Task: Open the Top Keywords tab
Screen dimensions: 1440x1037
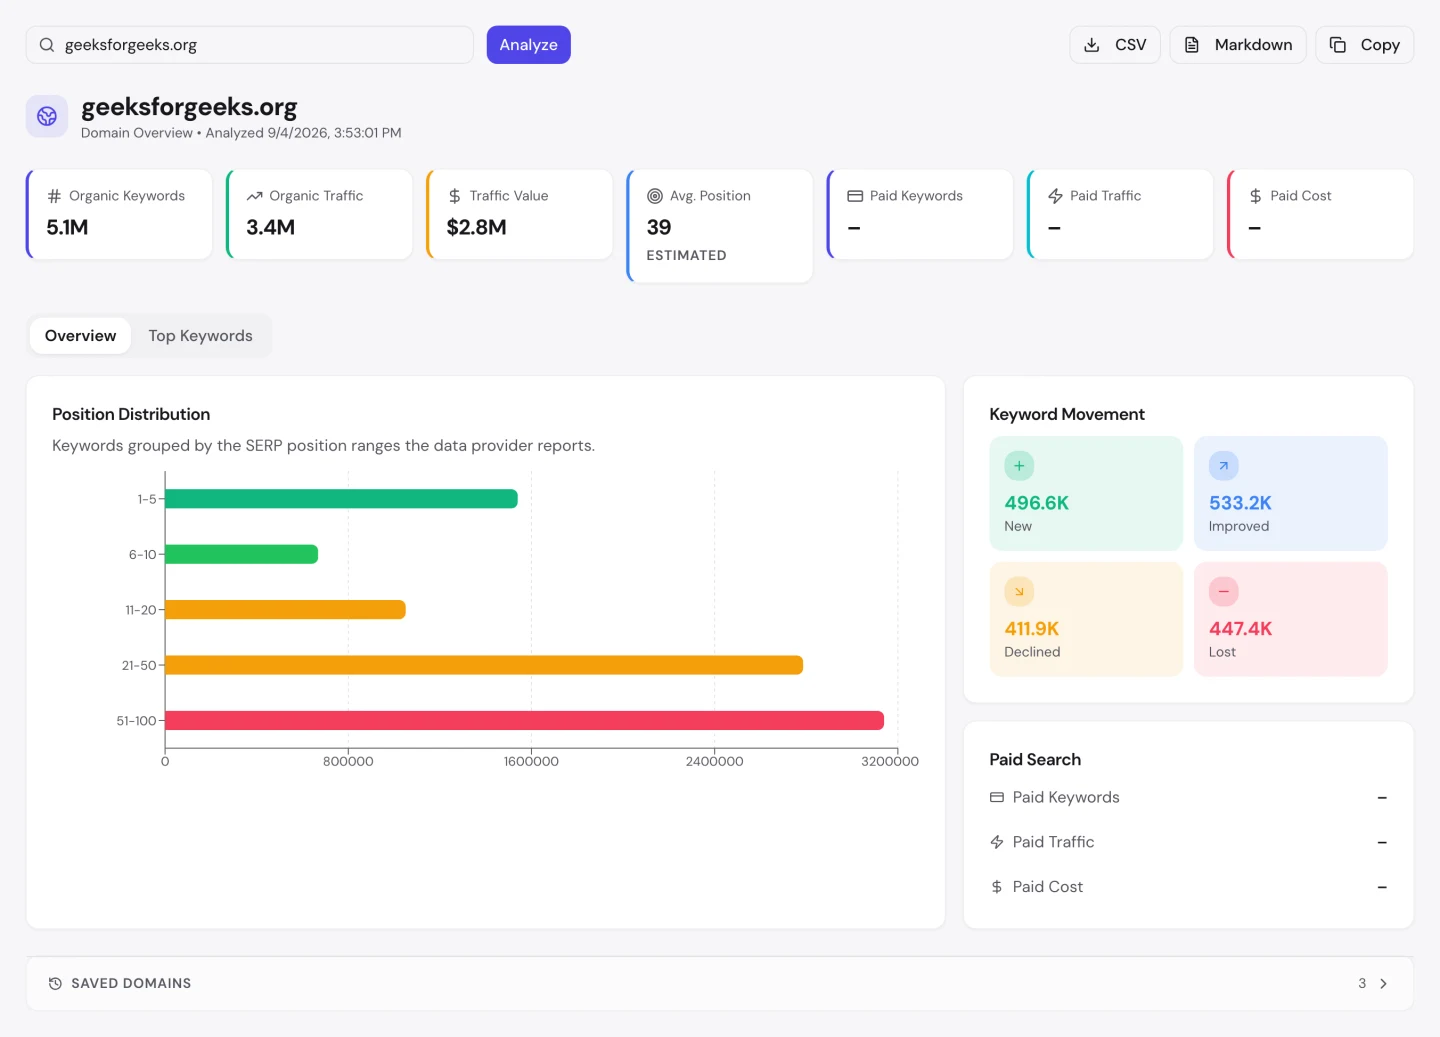Action: 200,336
